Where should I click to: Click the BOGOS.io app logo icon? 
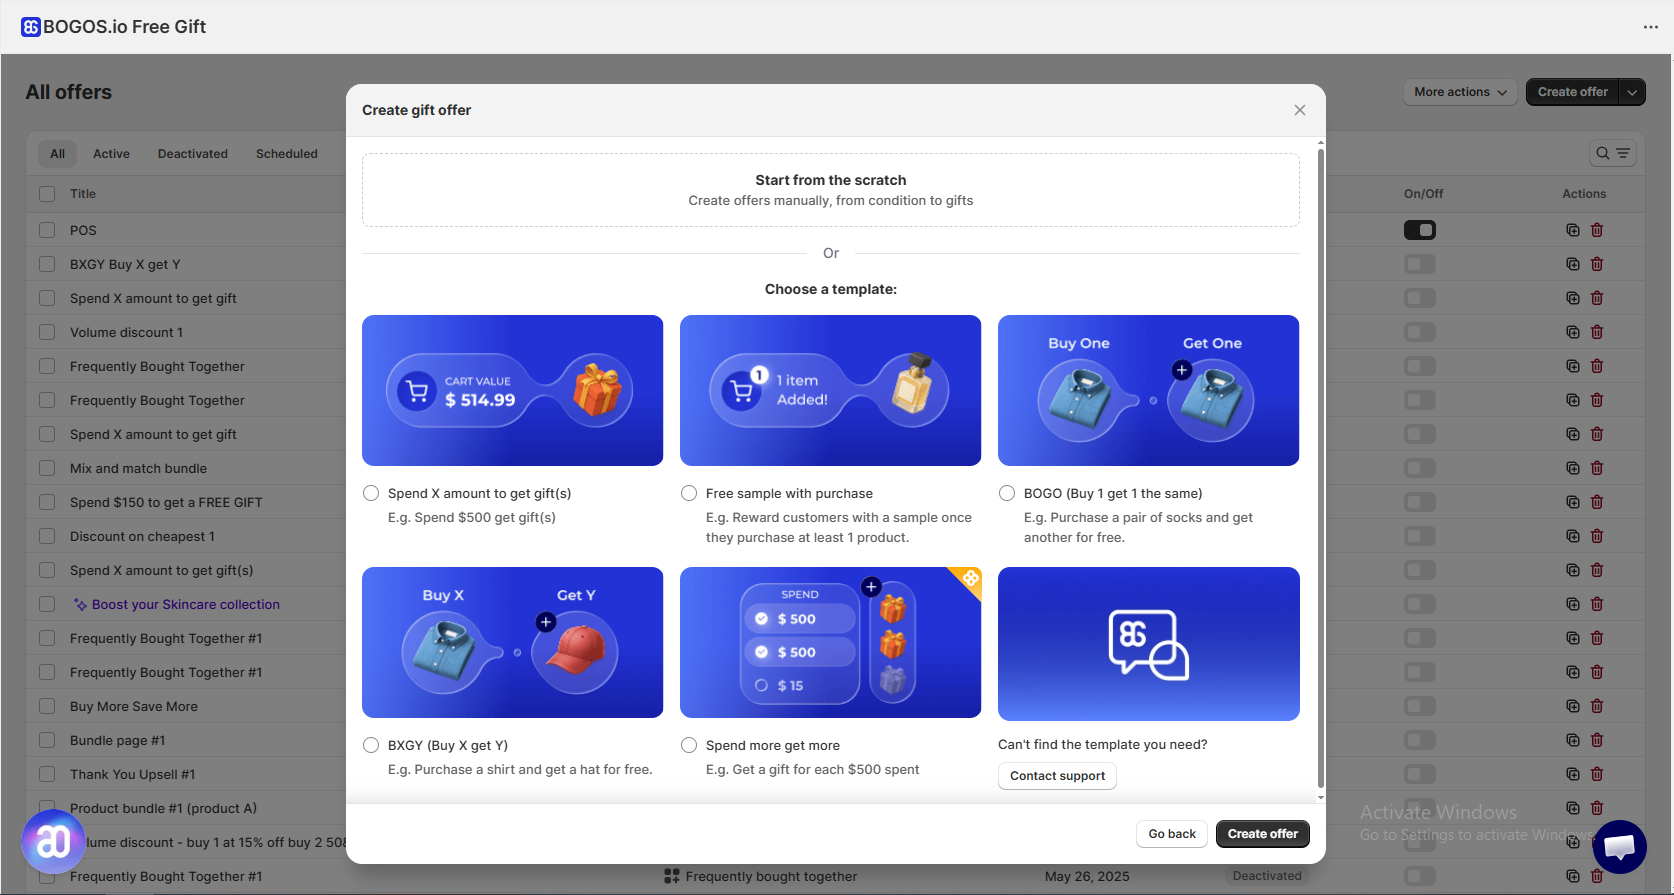point(31,27)
